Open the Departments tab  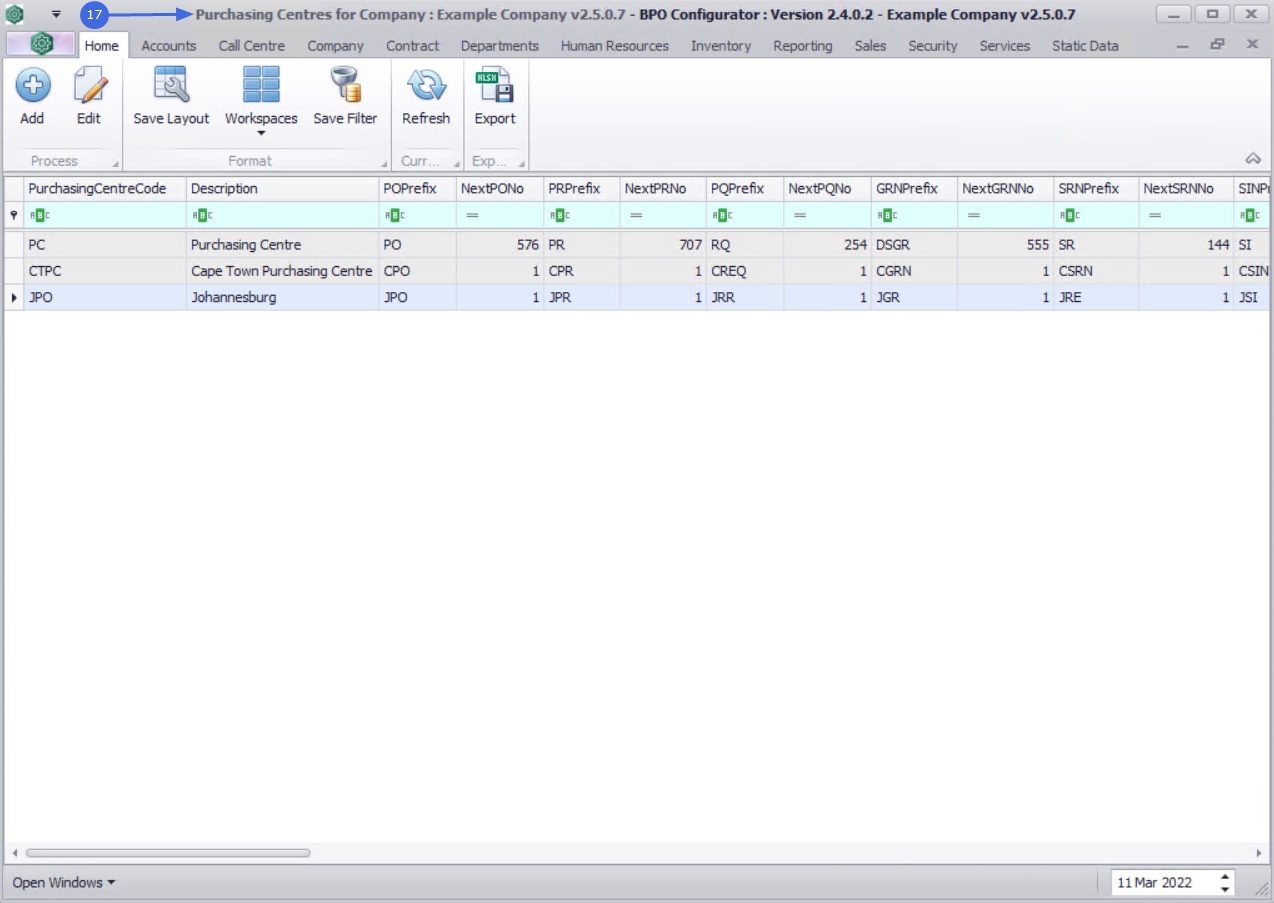[x=500, y=45]
